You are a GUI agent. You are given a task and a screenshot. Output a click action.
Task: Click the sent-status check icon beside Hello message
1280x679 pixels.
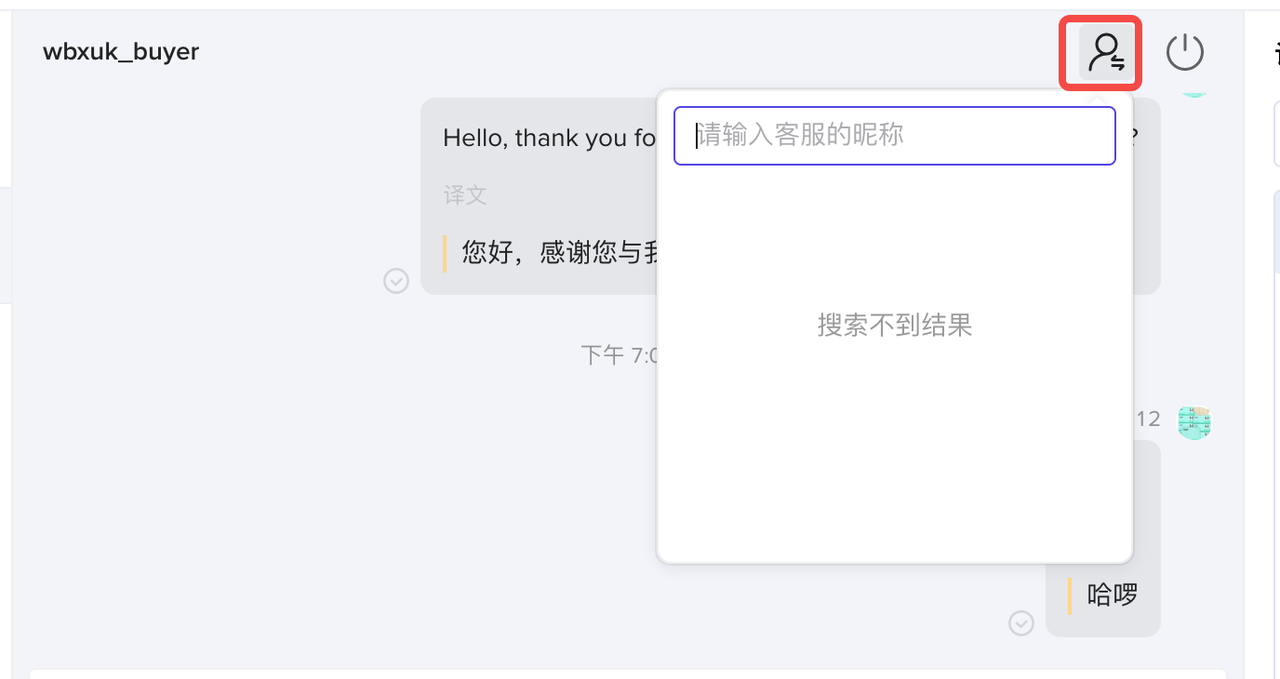pyautogui.click(x=396, y=281)
